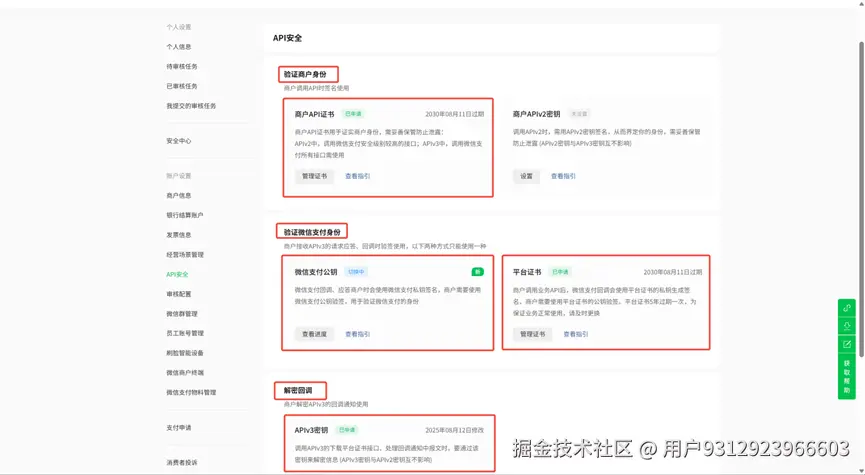Click the 已申请 status tag on APIv3密钥
The height and width of the screenshot is (475, 865).
[x=347, y=429]
